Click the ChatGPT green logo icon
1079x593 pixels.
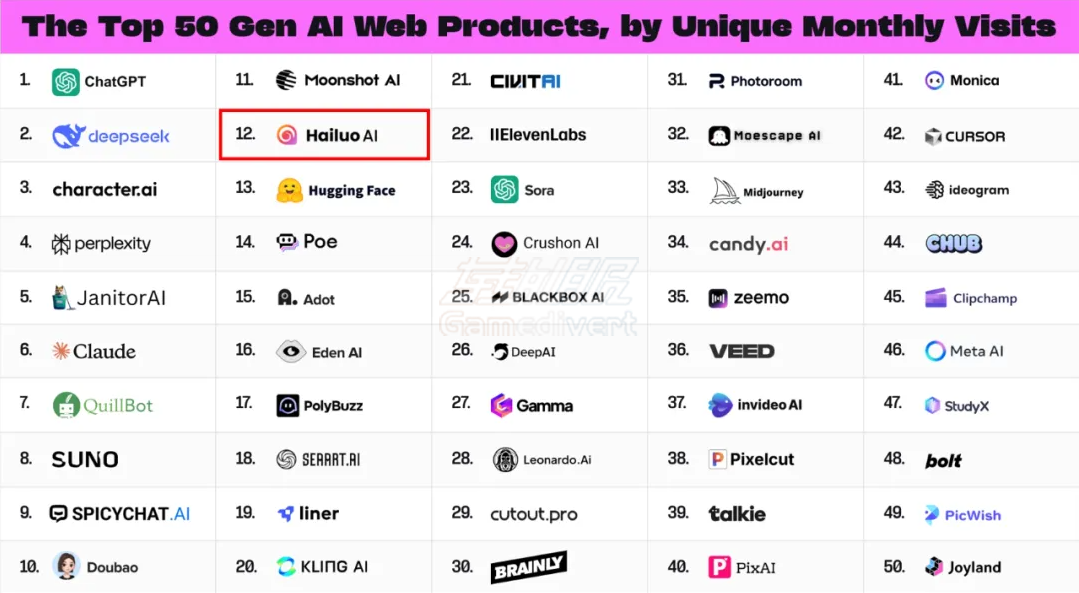tap(65, 82)
